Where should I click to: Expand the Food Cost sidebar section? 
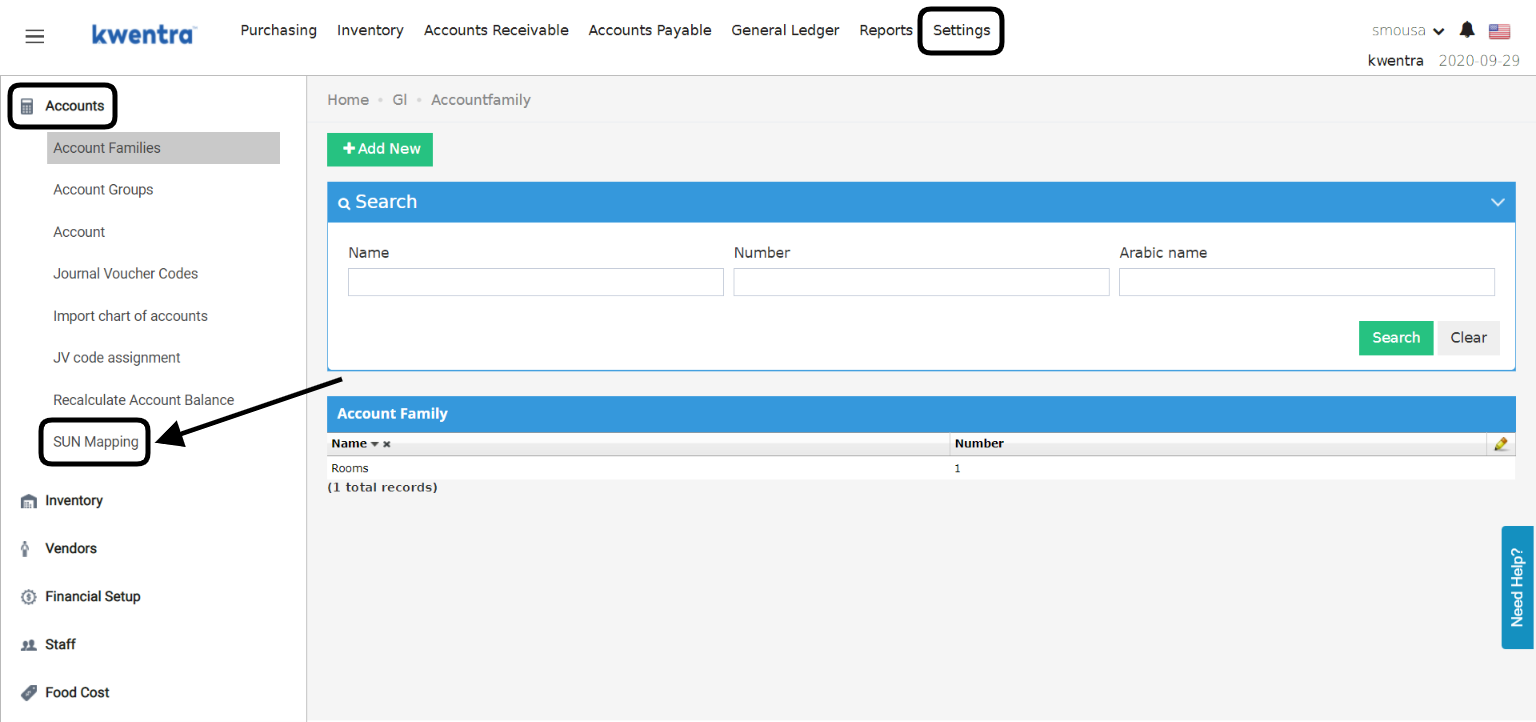(77, 693)
